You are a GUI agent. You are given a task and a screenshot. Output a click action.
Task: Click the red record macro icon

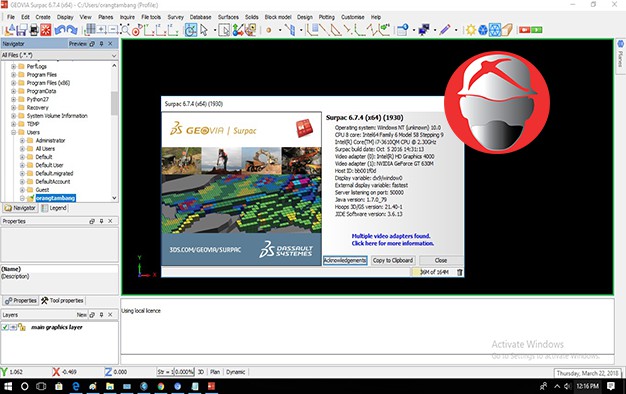(524, 30)
